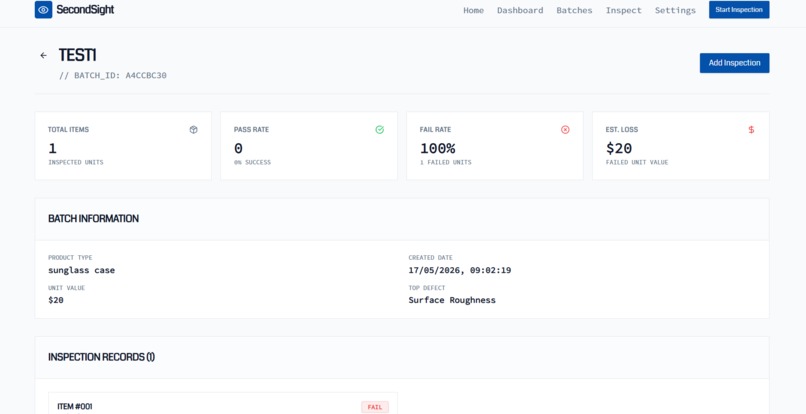Viewport: 806px width, 414px height.
Task: Click the 'Surface Roughness' top defect value
Action: pyautogui.click(x=452, y=300)
